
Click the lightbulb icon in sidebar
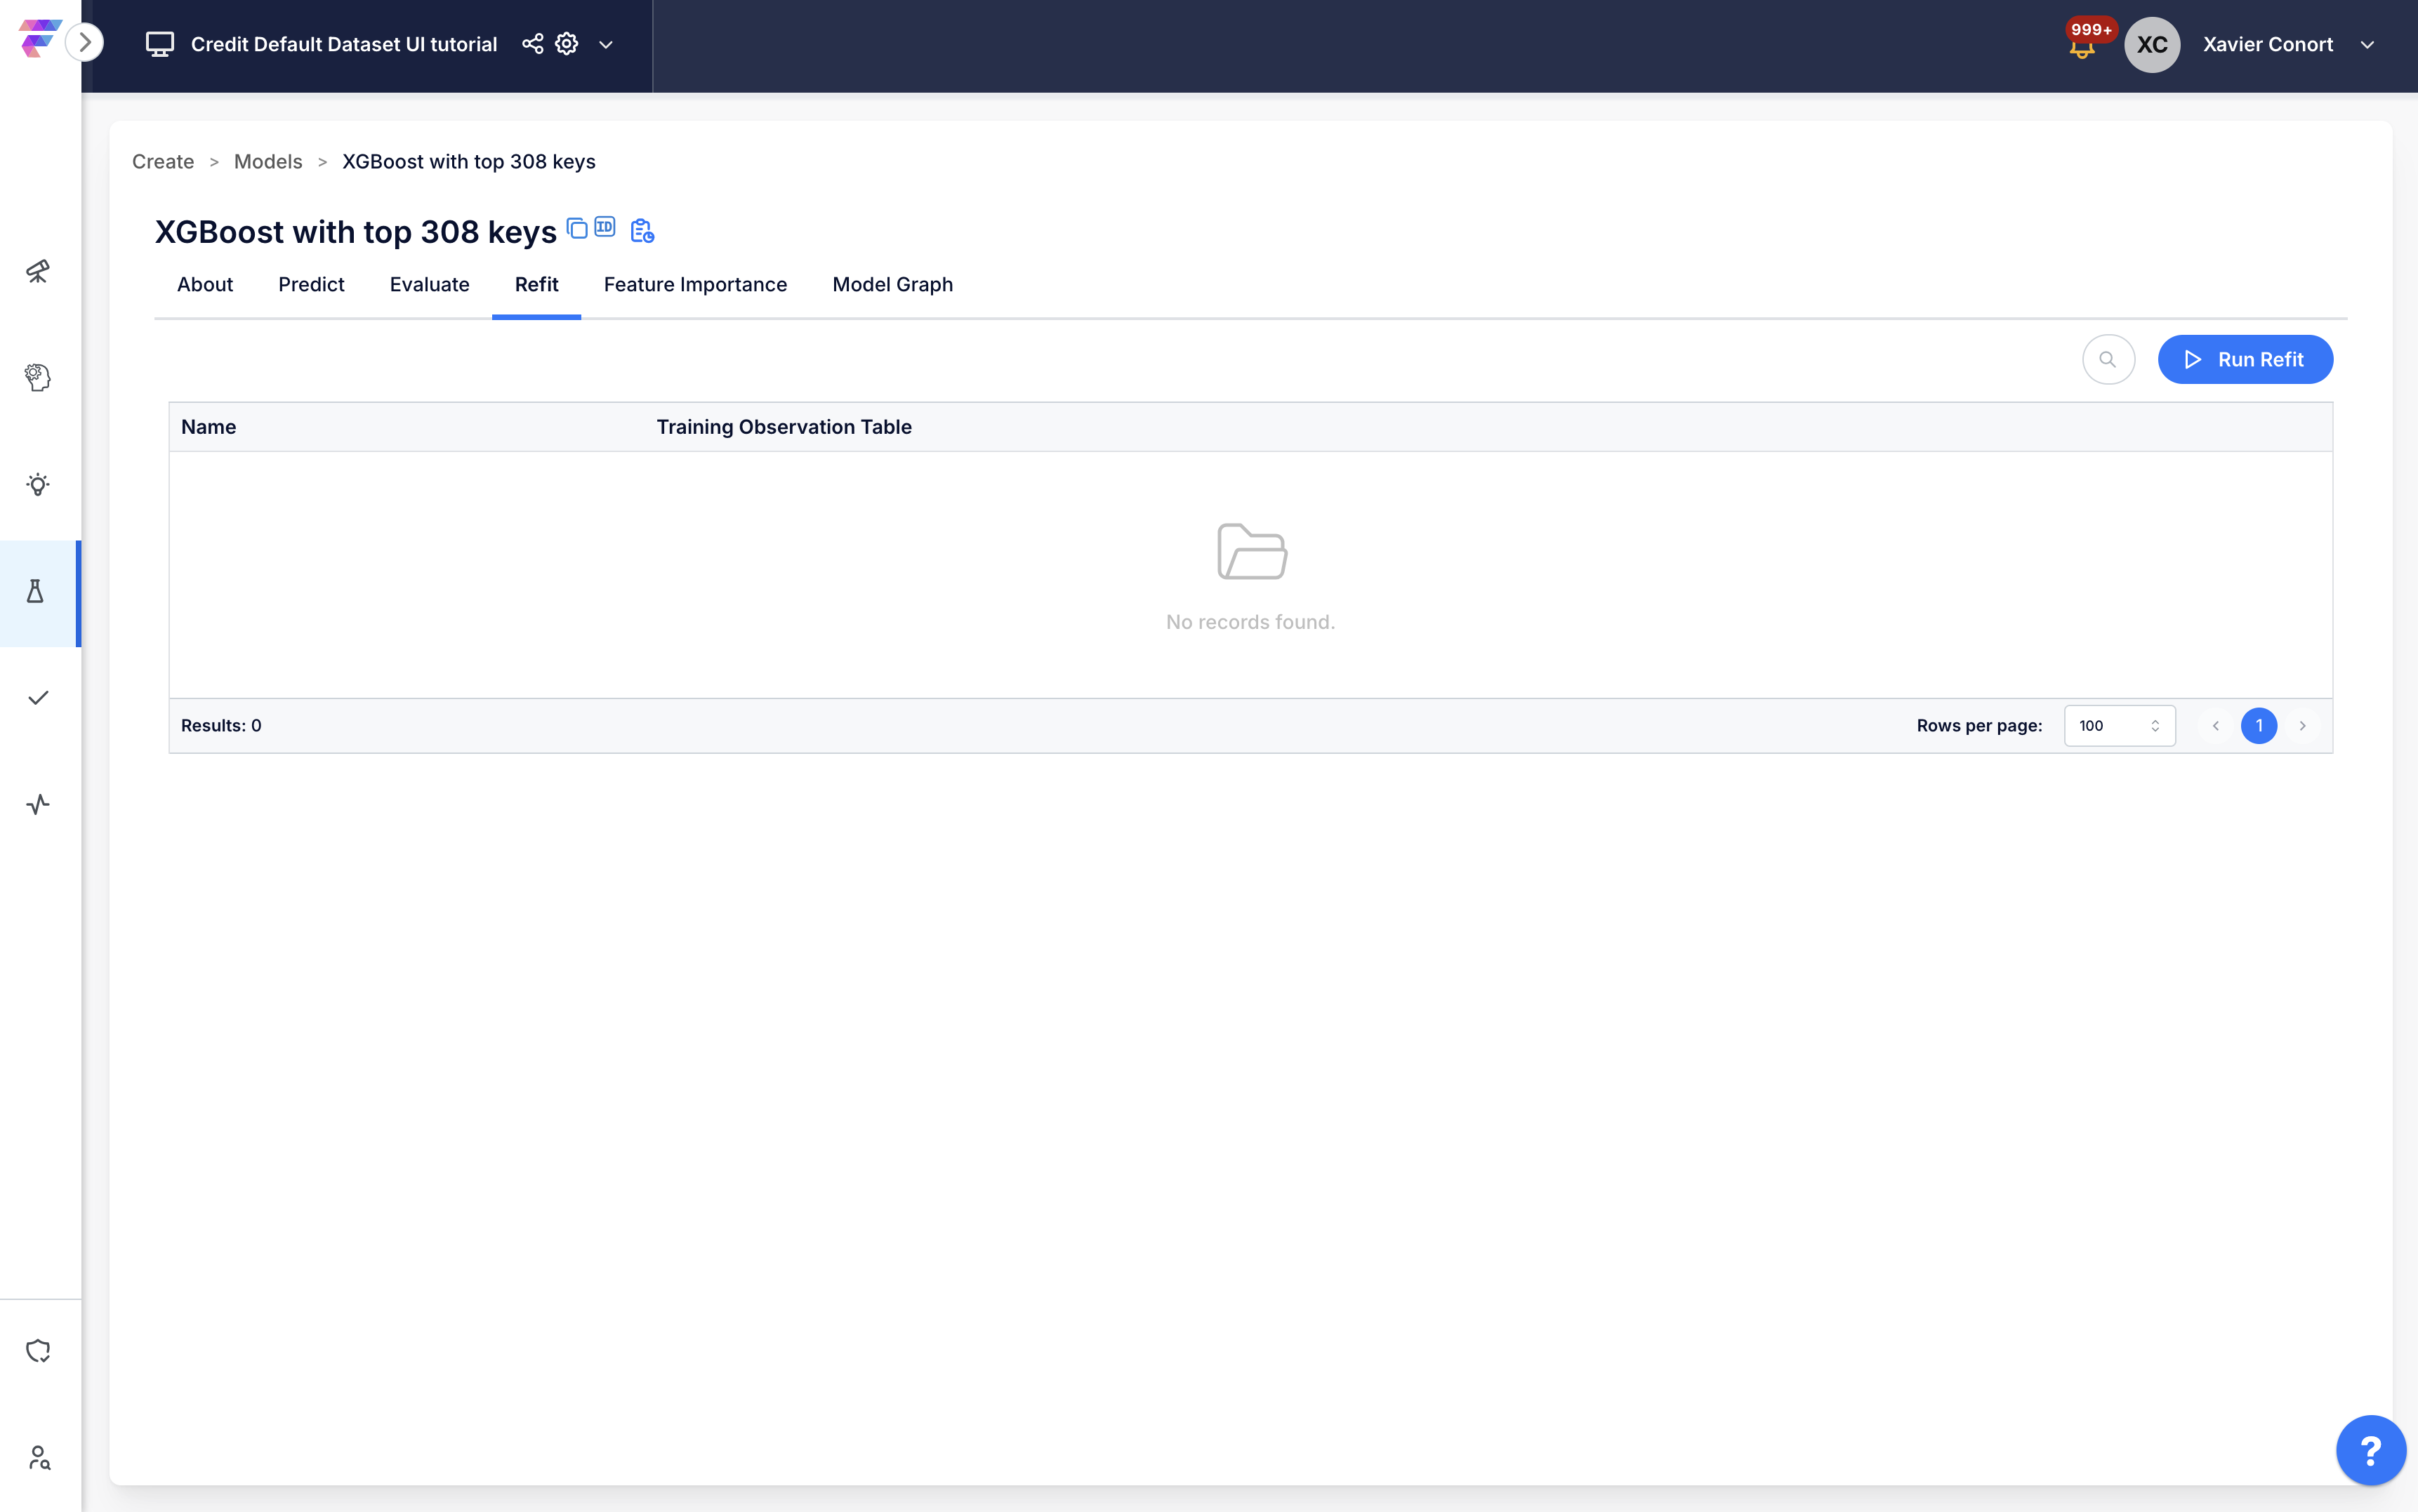coord(38,485)
